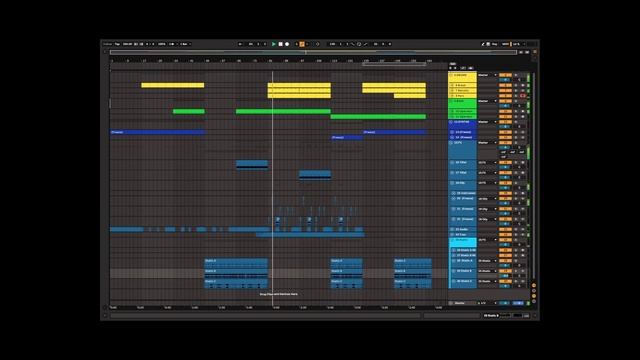Disarm the red record-arm button in yellow group
This screenshot has height=360, width=640.
(523, 96)
